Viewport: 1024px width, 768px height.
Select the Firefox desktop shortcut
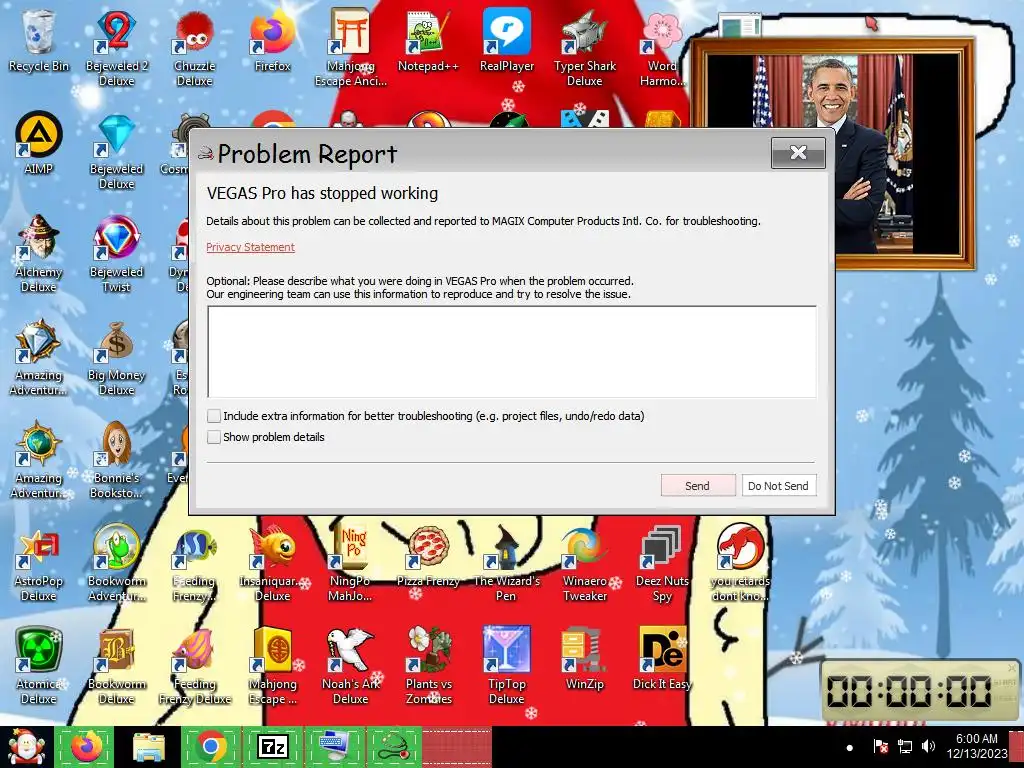pos(272,41)
